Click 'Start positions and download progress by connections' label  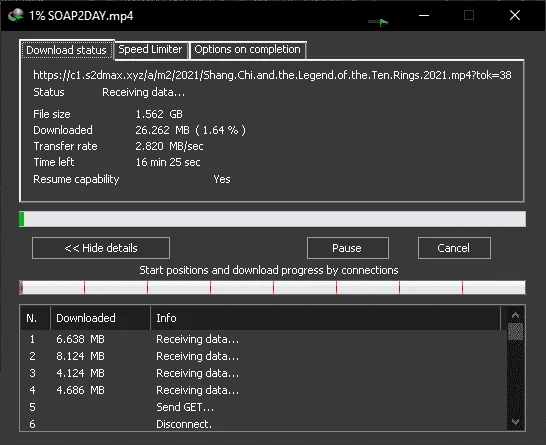(269, 270)
